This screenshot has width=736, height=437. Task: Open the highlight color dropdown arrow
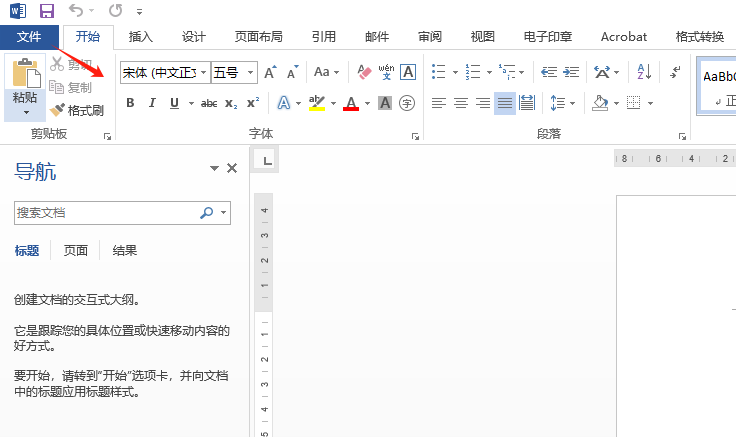click(x=333, y=103)
